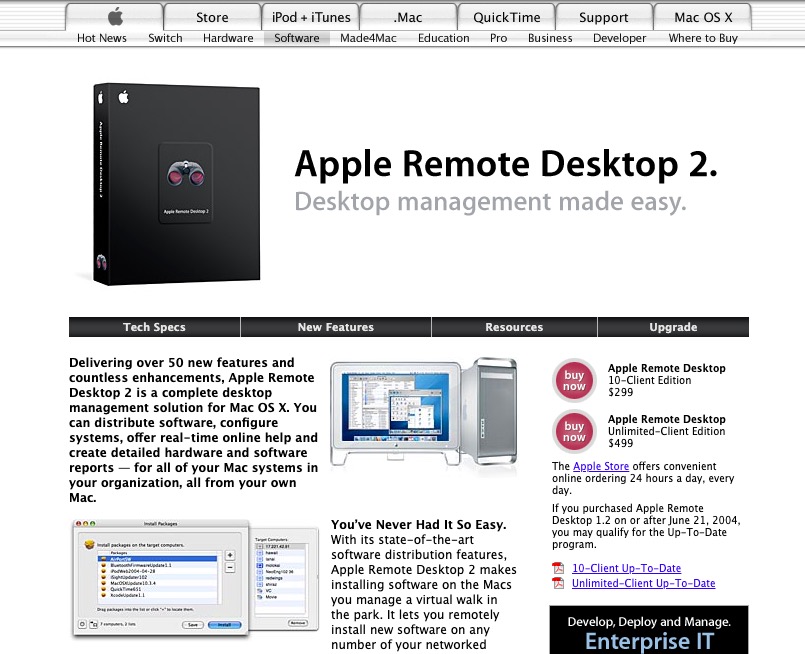Open the New Features section button
This screenshot has width=805, height=654.
[336, 327]
